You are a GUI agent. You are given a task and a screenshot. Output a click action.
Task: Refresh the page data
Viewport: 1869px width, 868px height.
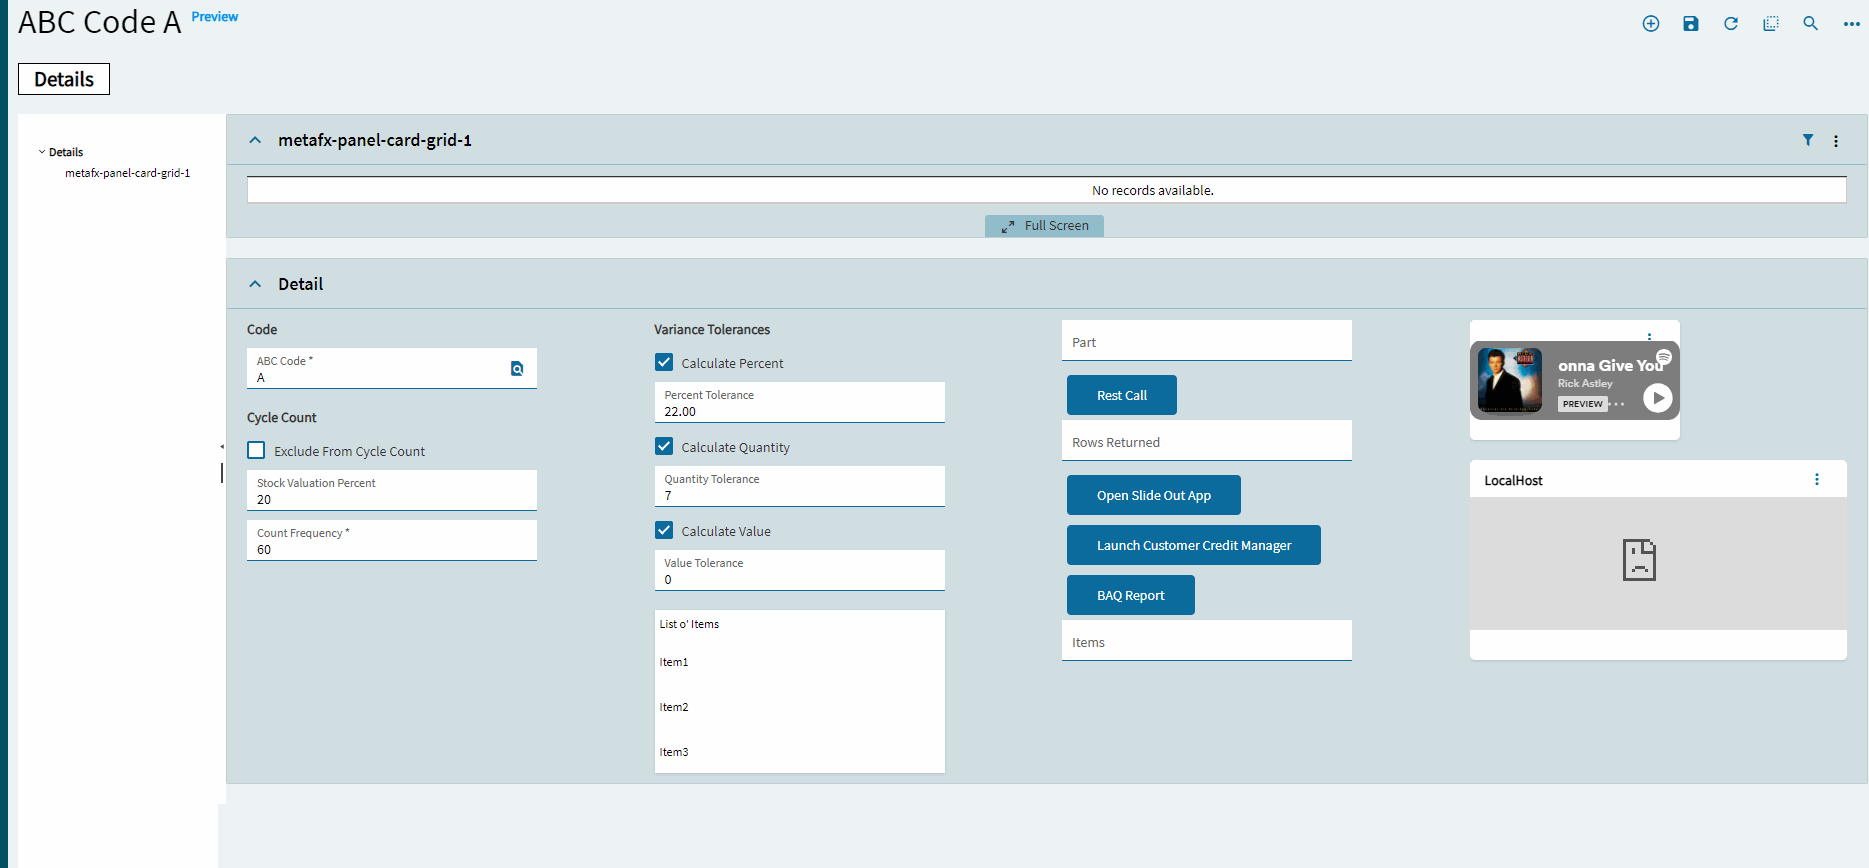[1731, 24]
